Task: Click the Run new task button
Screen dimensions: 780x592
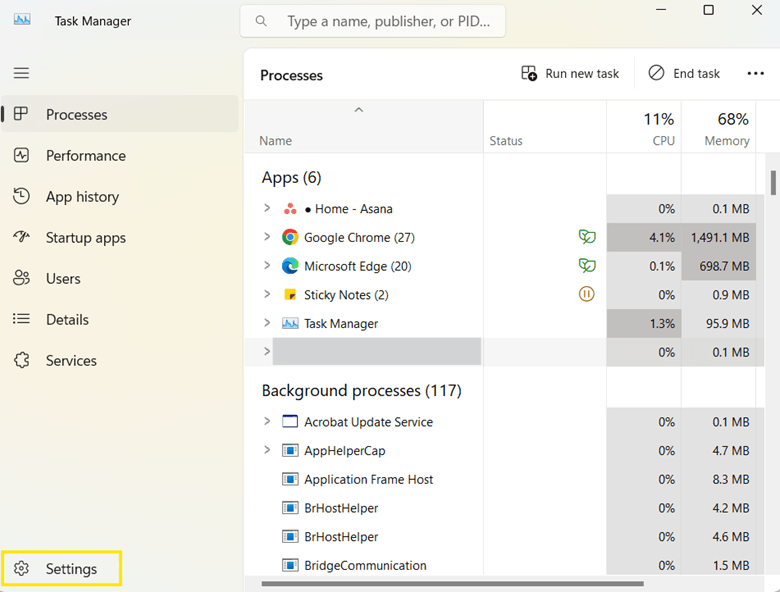Action: [570, 73]
